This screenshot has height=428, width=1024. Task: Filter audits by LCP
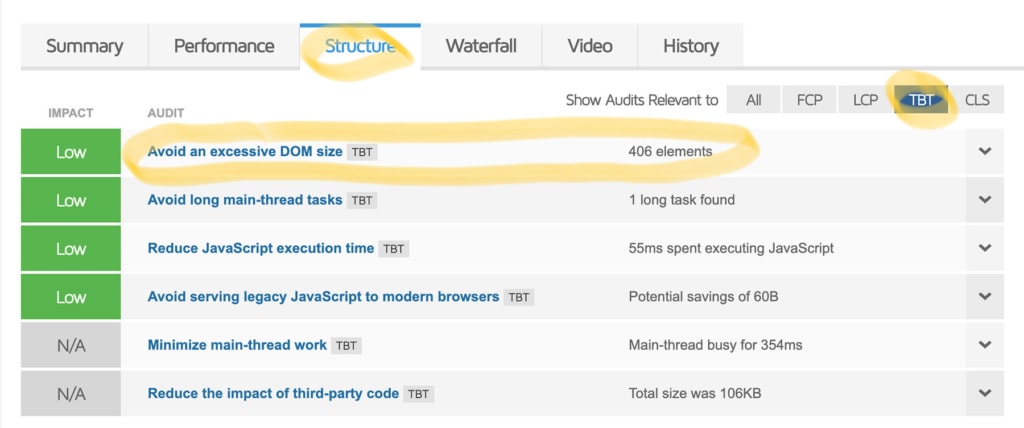[x=865, y=100]
